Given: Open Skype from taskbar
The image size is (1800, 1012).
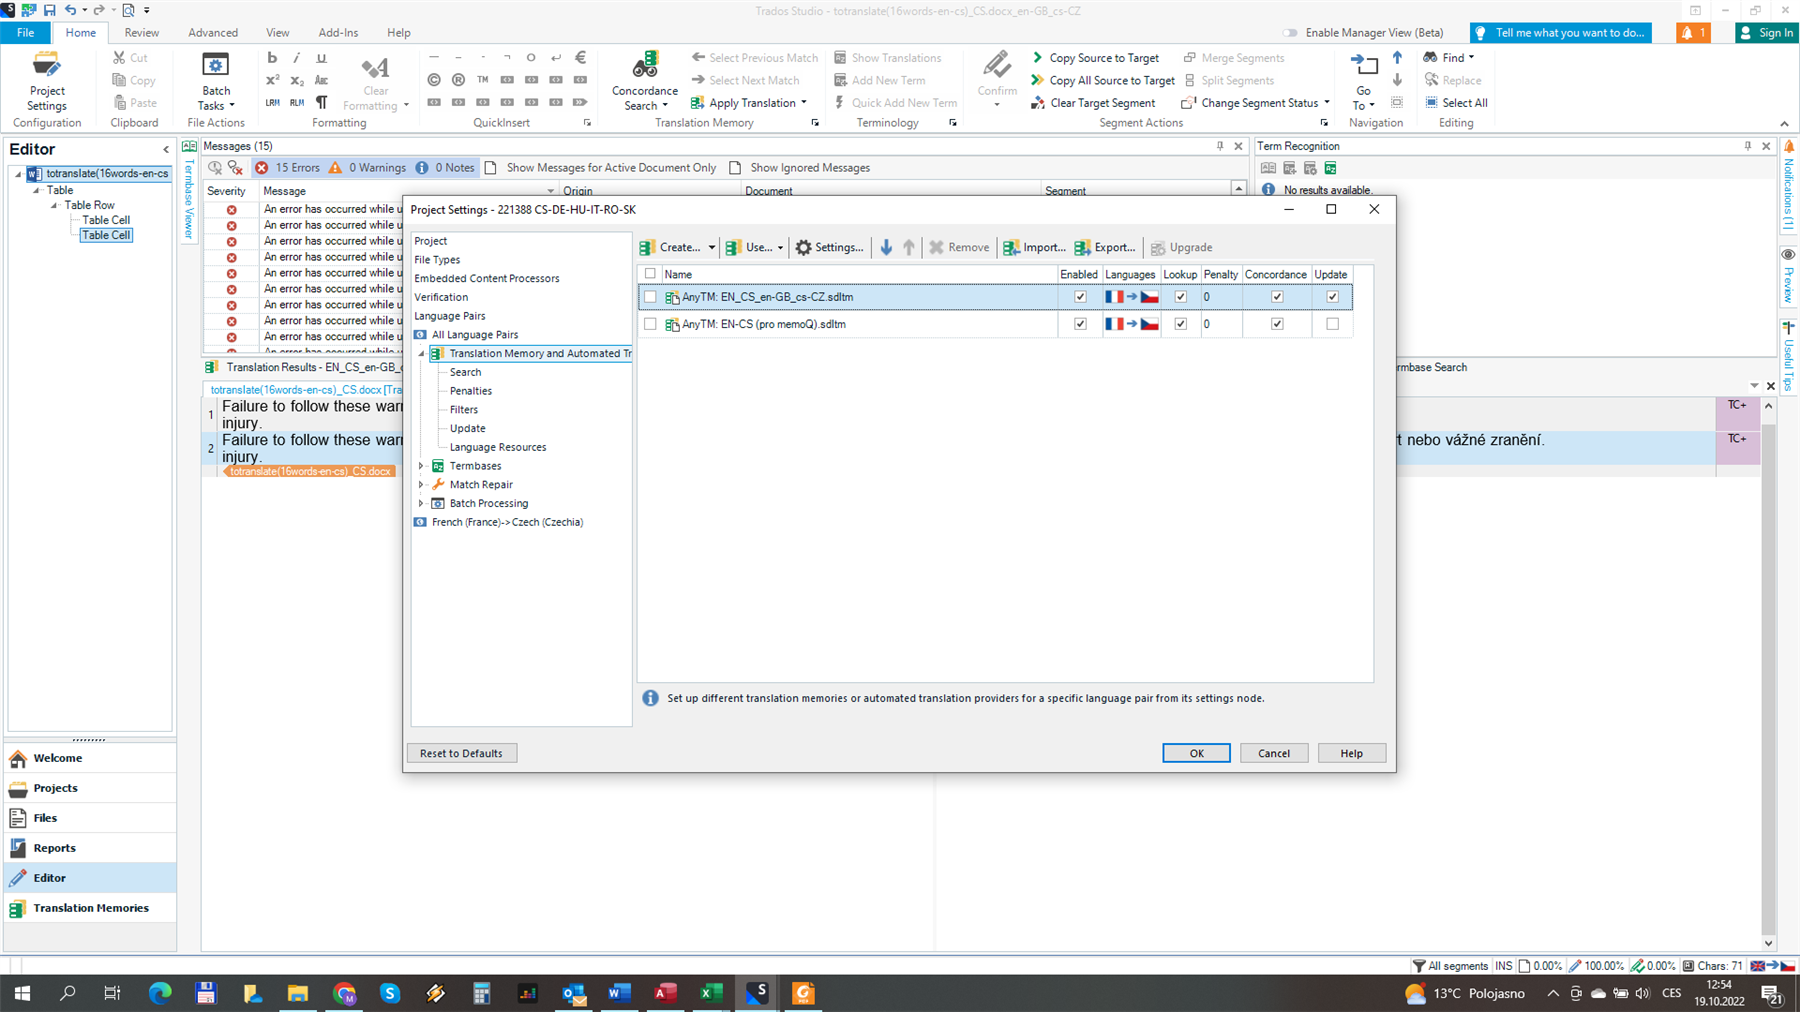Looking at the screenshot, I should 390,993.
